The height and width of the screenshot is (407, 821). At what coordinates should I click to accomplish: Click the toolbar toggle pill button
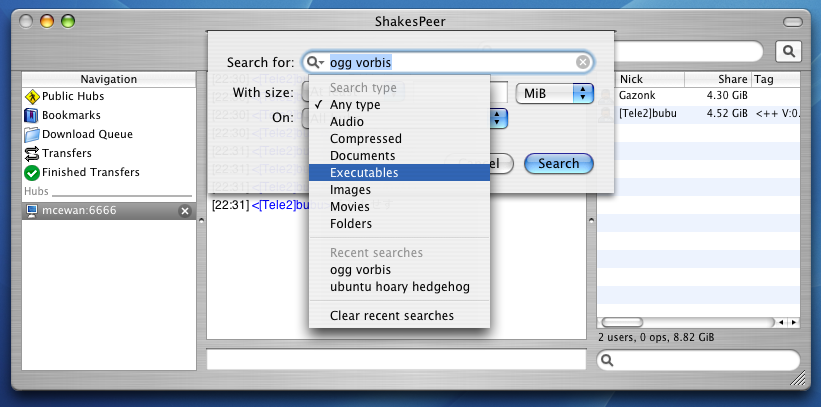[x=793, y=22]
